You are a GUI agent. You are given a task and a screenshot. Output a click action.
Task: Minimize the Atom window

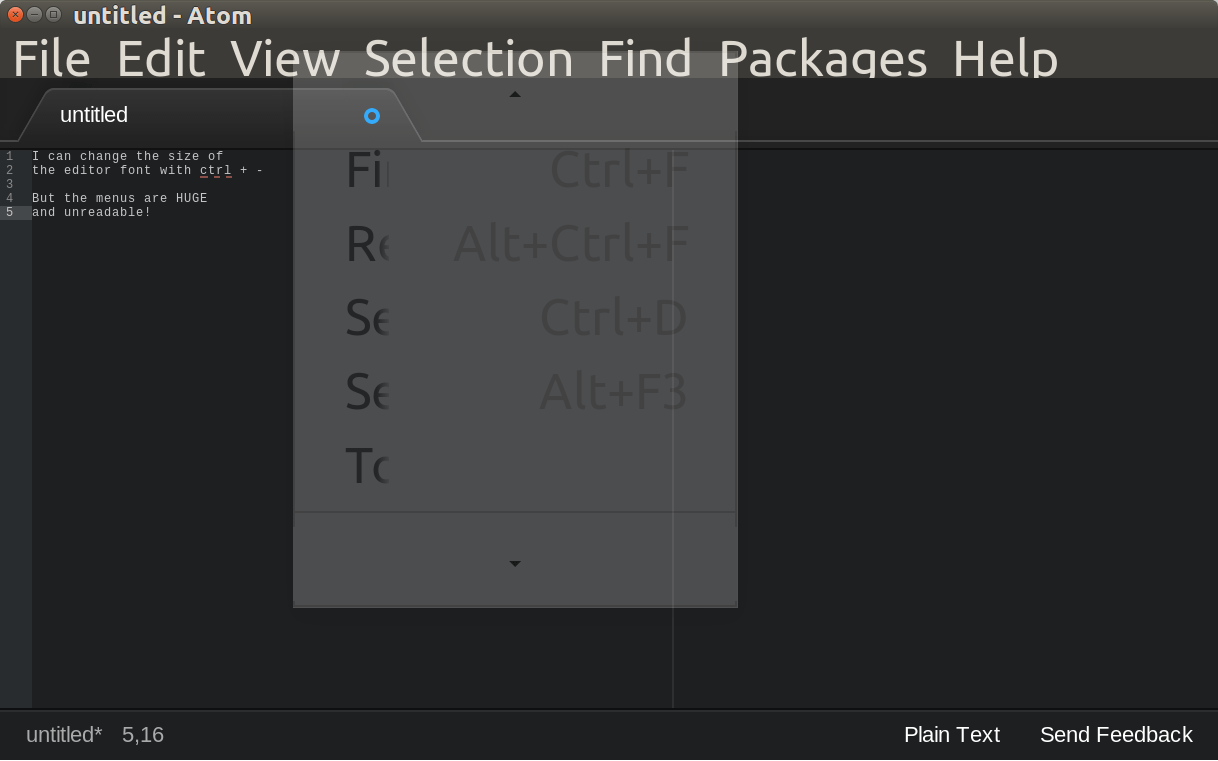[x=34, y=14]
